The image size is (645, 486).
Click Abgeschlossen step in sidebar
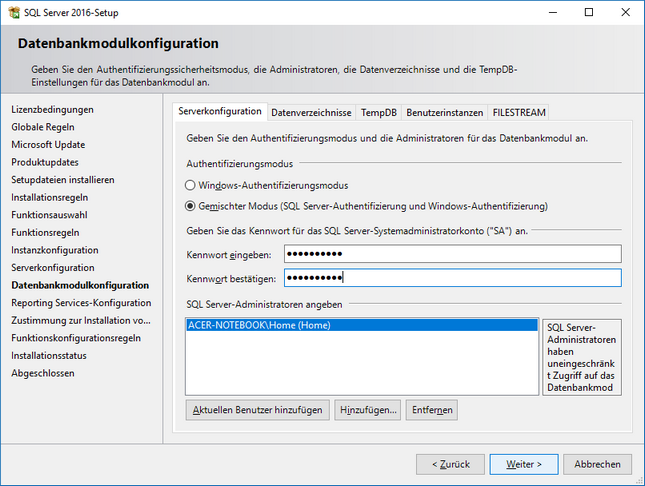coord(43,373)
